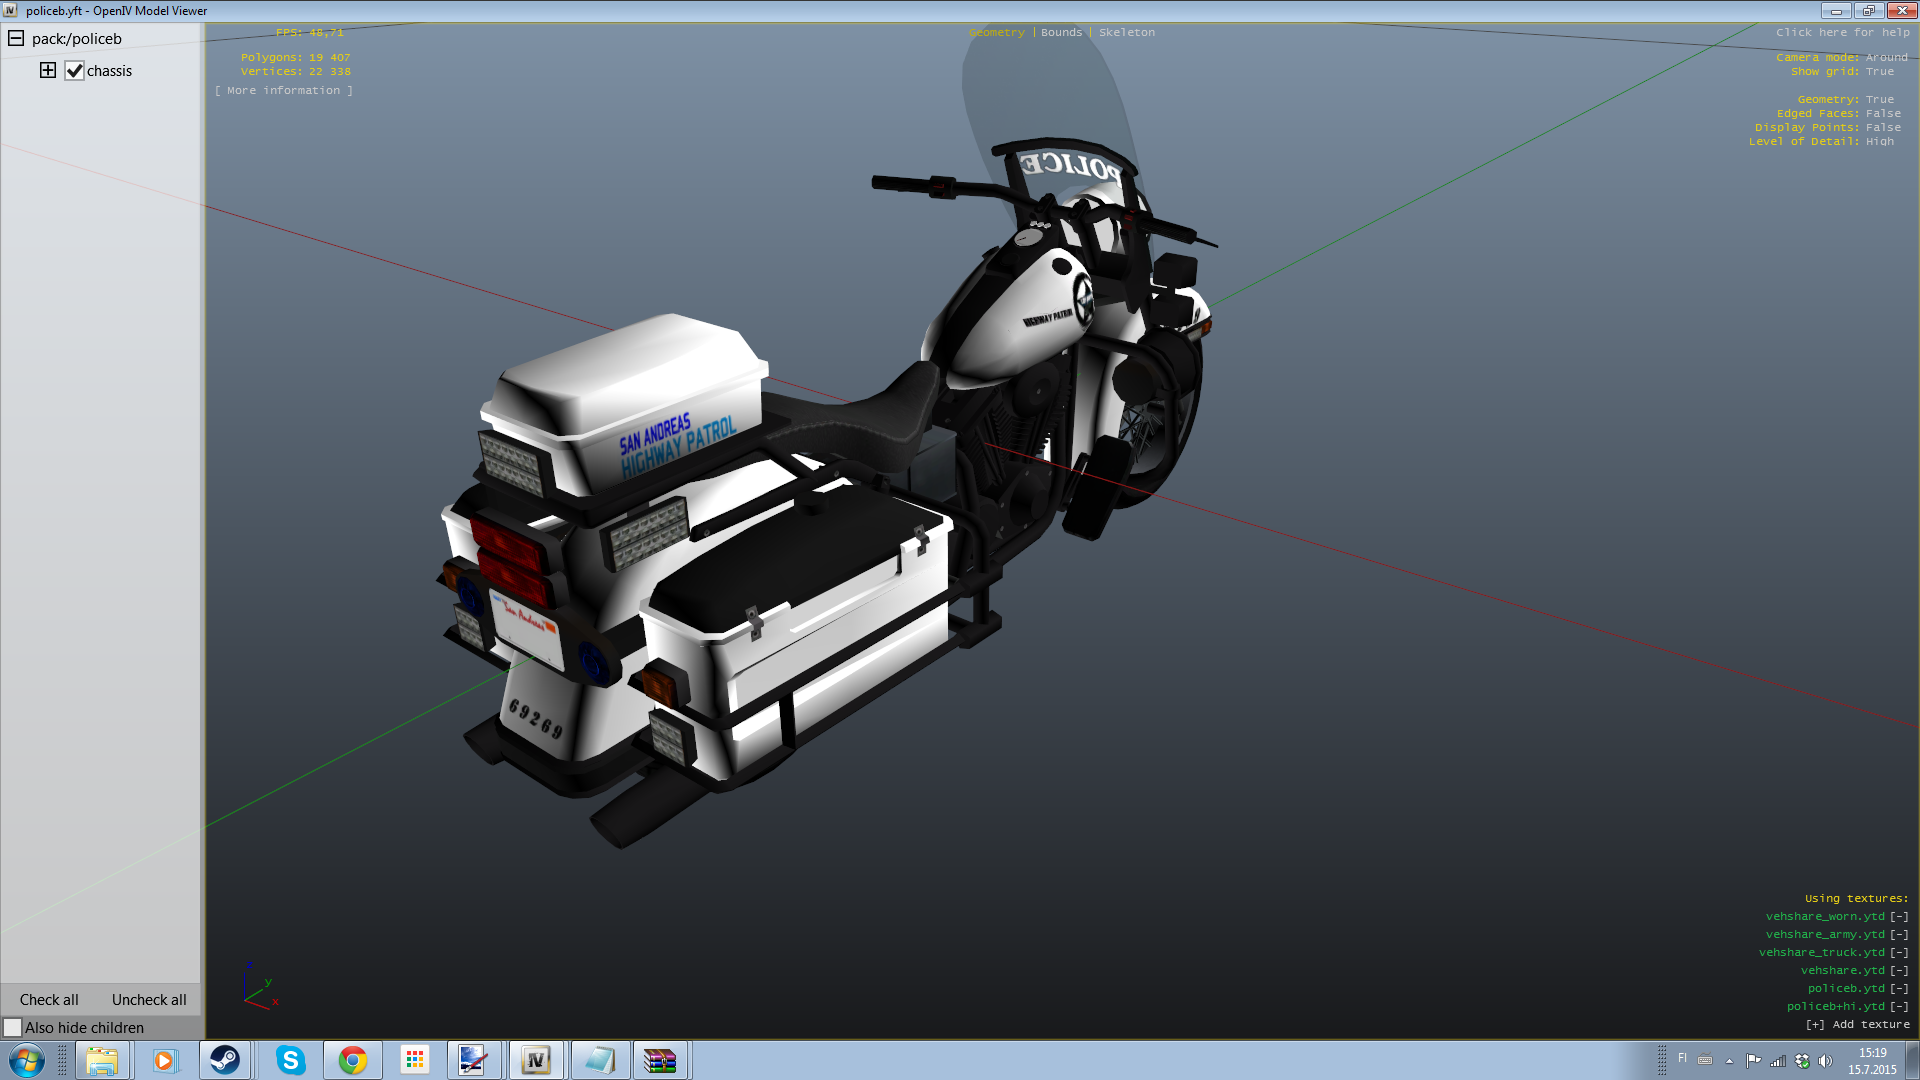Click the Uncheck all button

tap(149, 999)
